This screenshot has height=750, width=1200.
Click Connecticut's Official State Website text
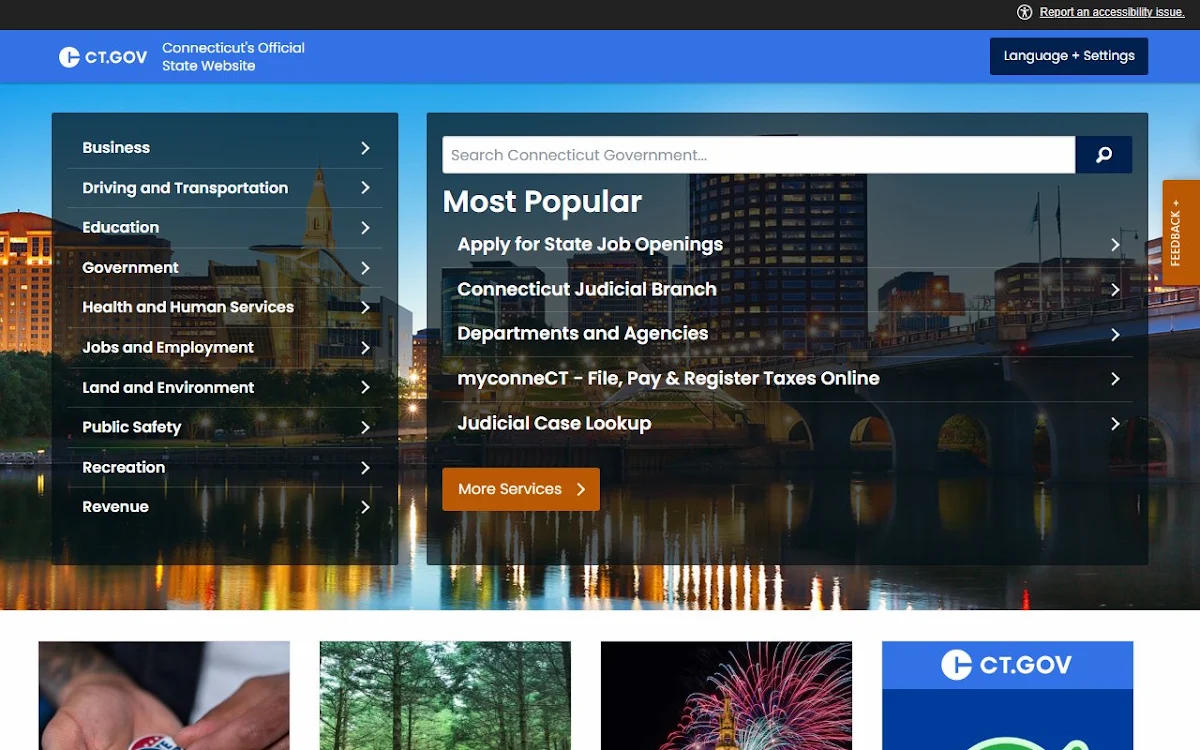[x=234, y=57]
